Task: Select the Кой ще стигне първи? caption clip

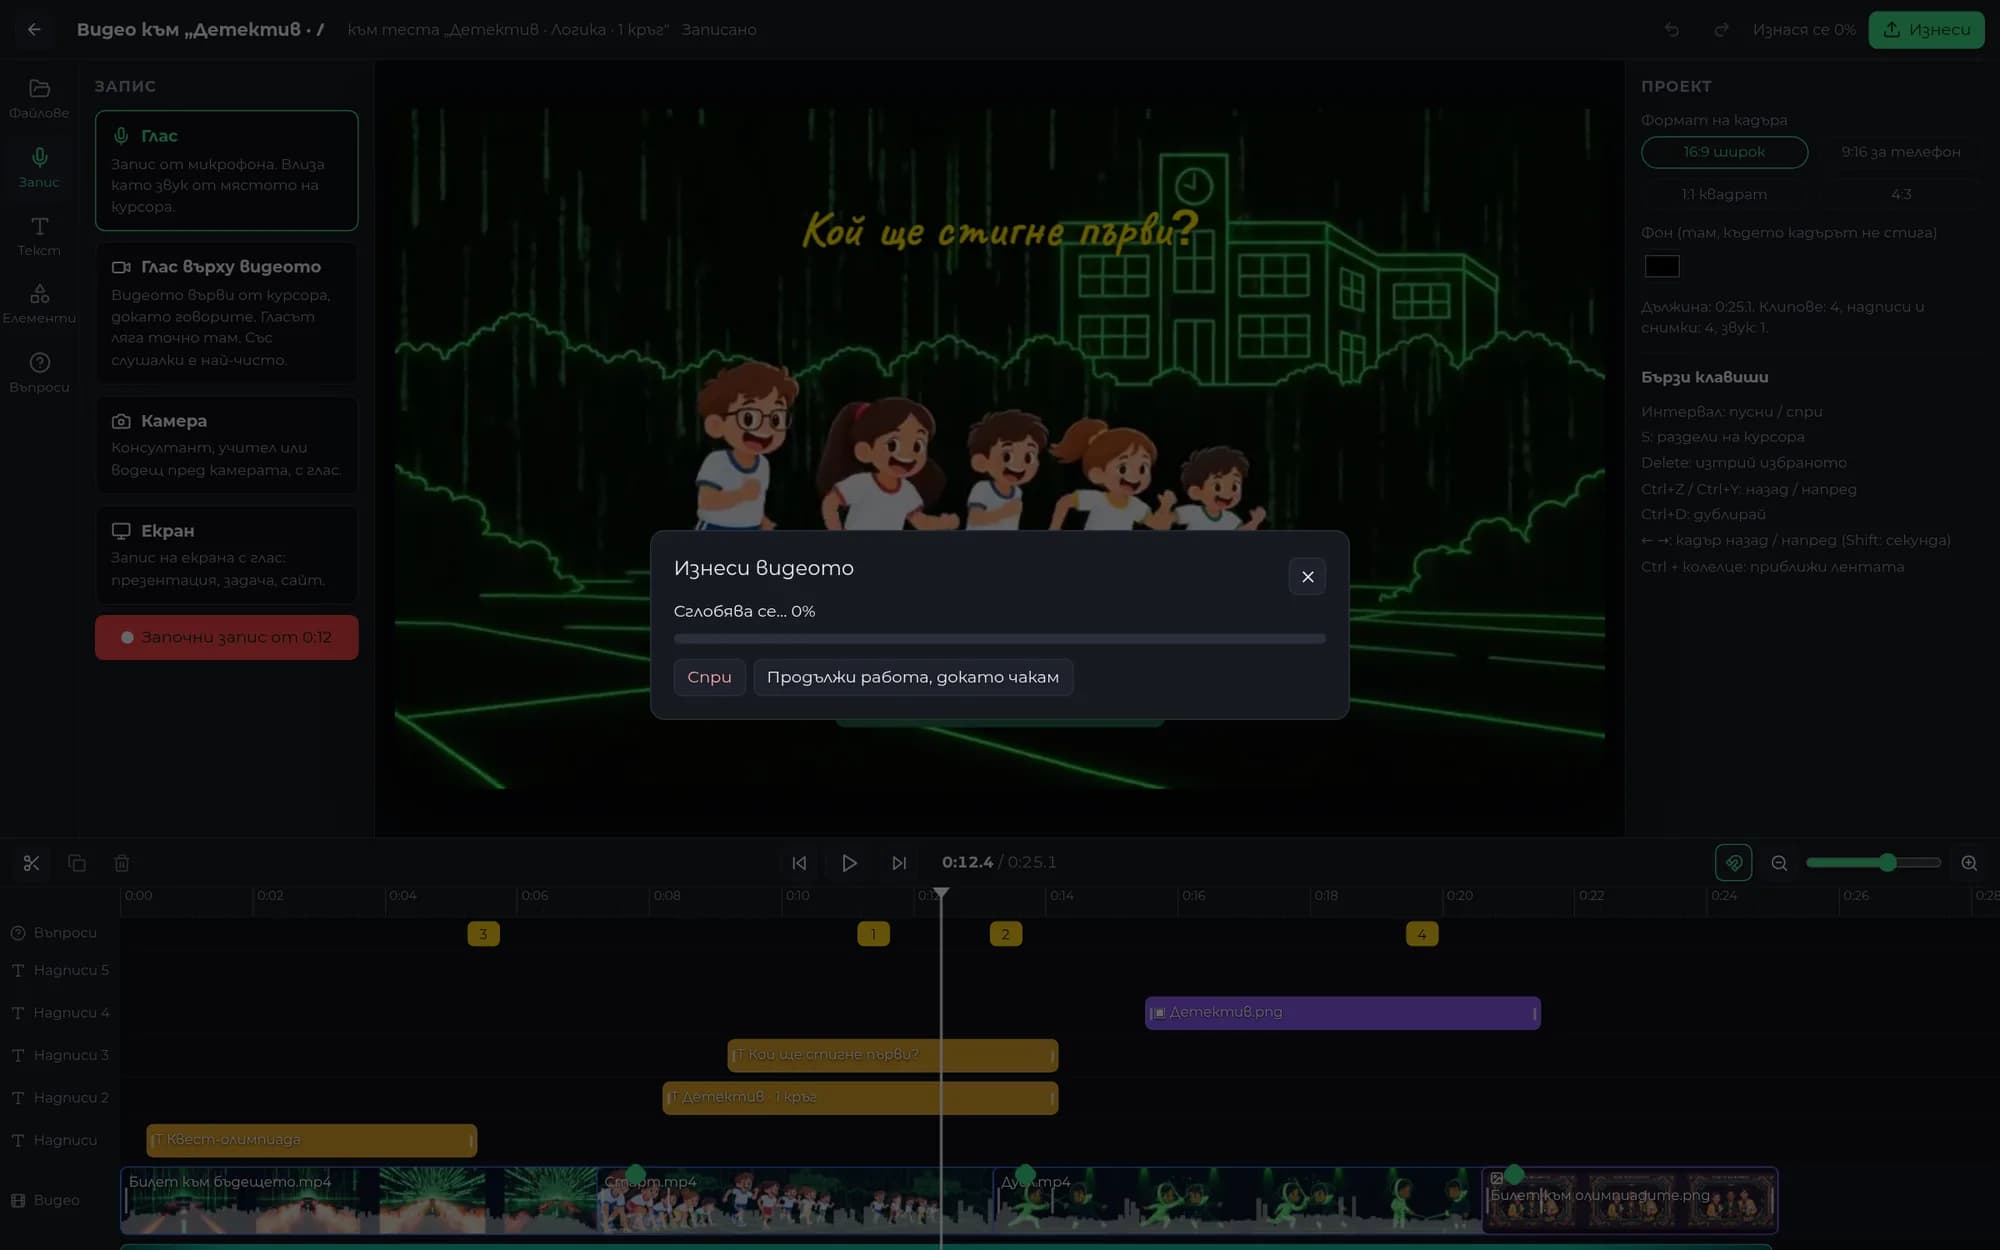Action: (892, 1055)
